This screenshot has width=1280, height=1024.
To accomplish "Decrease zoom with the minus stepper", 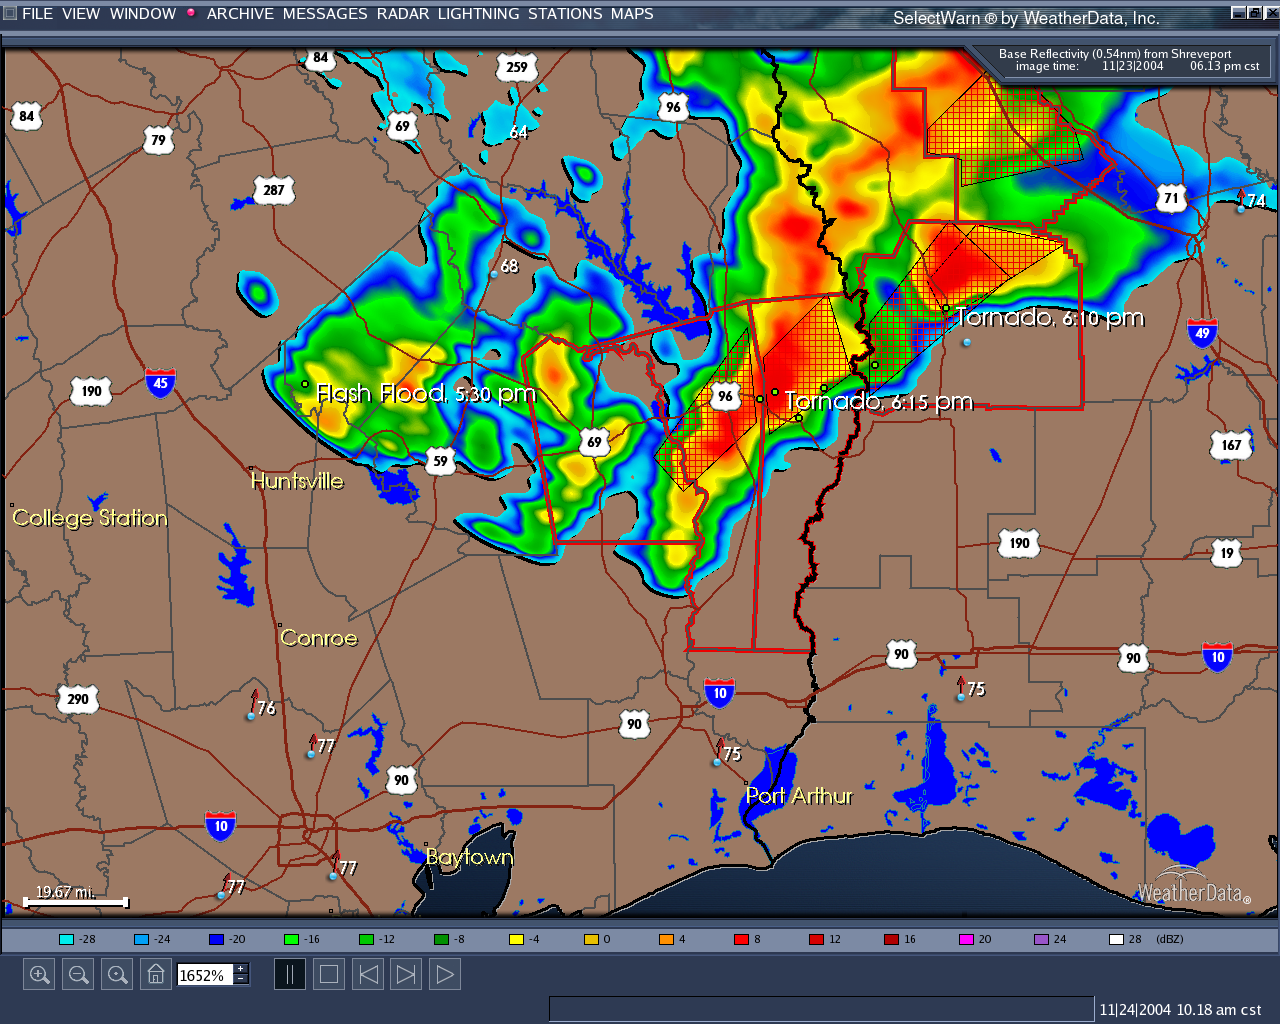I will pos(240,977).
